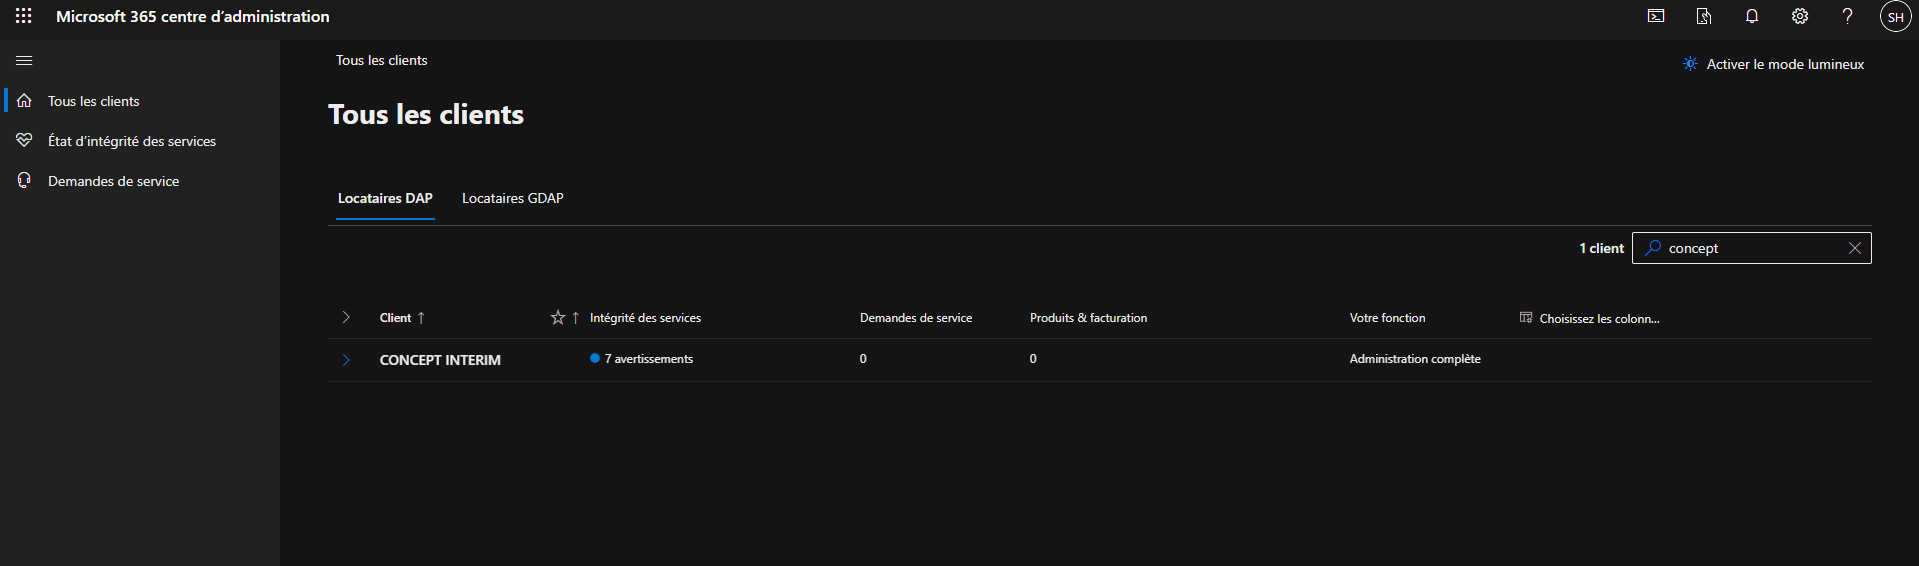Click the blue status dot for 7 avertissements
The image size is (1919, 566).
pos(595,358)
